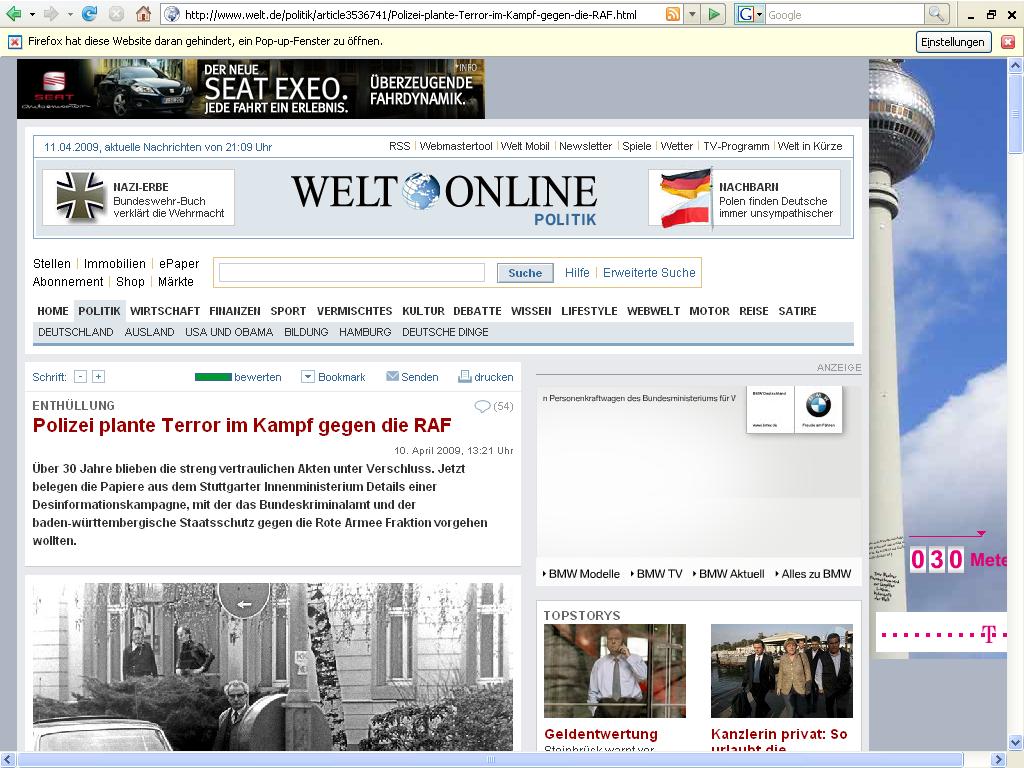
Task: Select the WEBWELT navigation tab
Action: tap(653, 312)
